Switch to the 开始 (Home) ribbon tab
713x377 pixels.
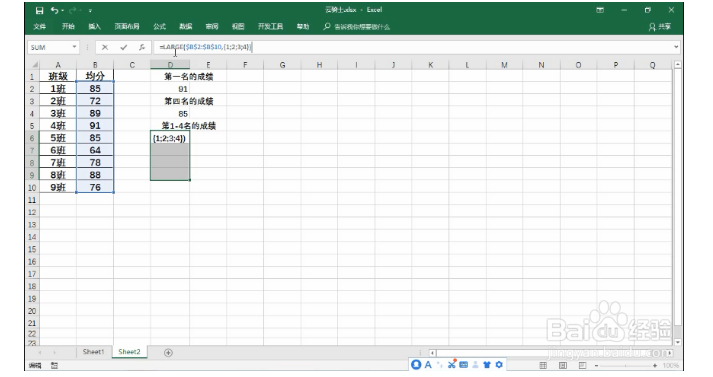pos(68,27)
